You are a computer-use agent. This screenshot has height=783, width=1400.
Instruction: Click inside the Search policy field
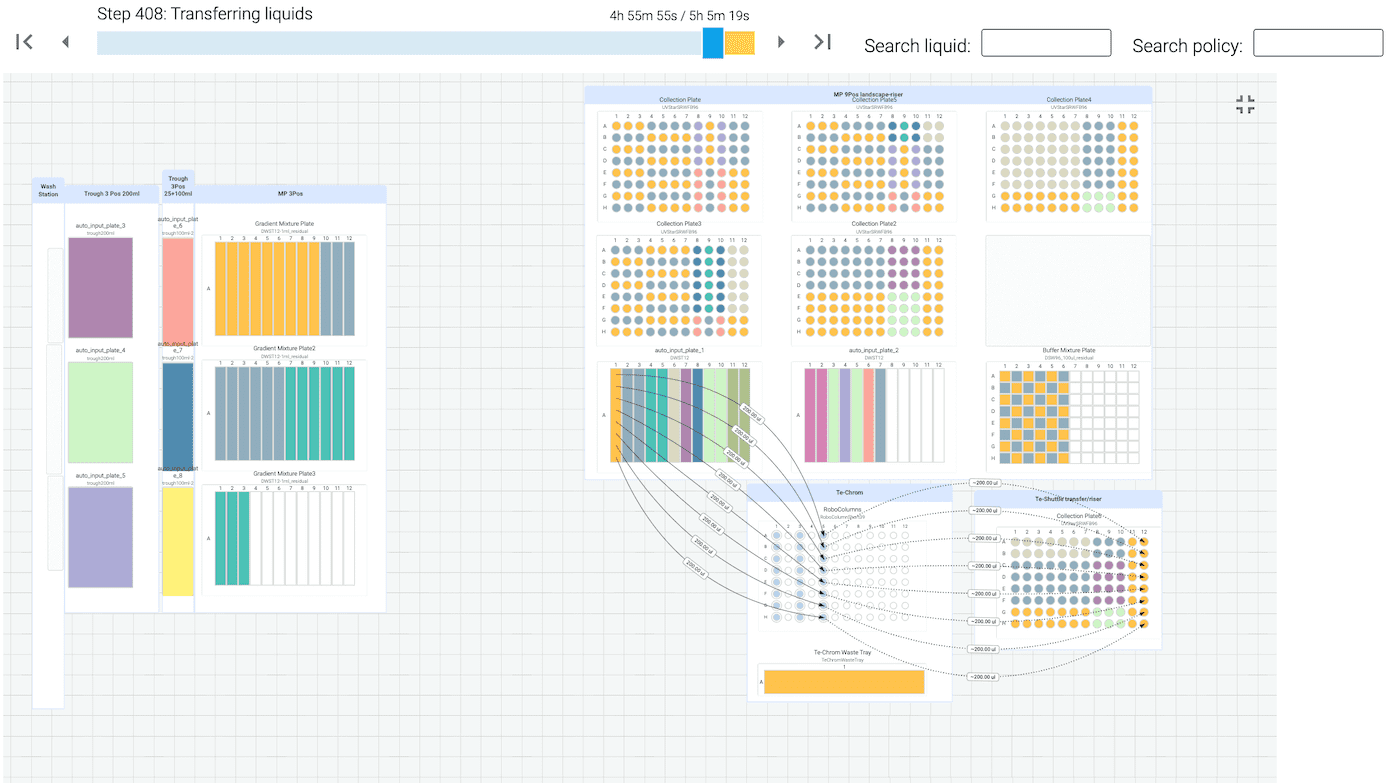click(1317, 42)
